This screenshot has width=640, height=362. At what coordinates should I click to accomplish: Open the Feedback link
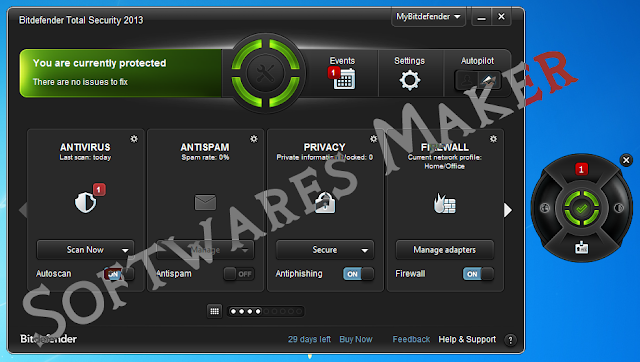411,339
